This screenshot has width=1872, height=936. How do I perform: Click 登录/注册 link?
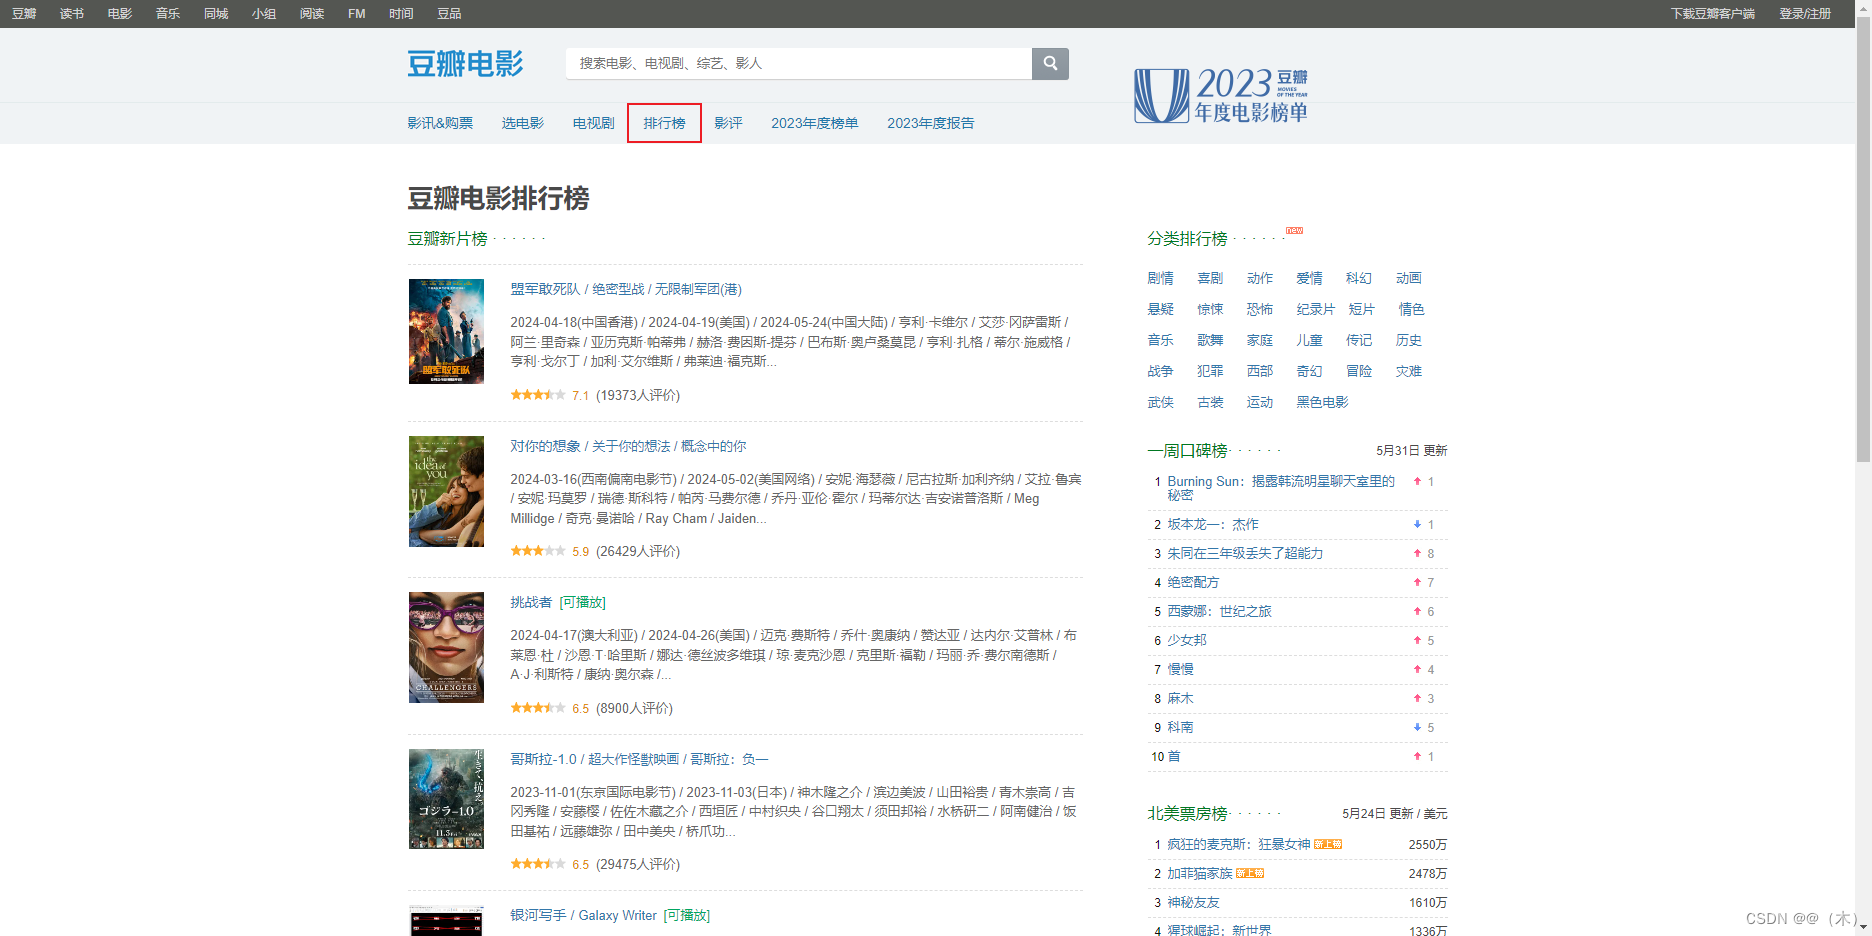[x=1805, y=14]
